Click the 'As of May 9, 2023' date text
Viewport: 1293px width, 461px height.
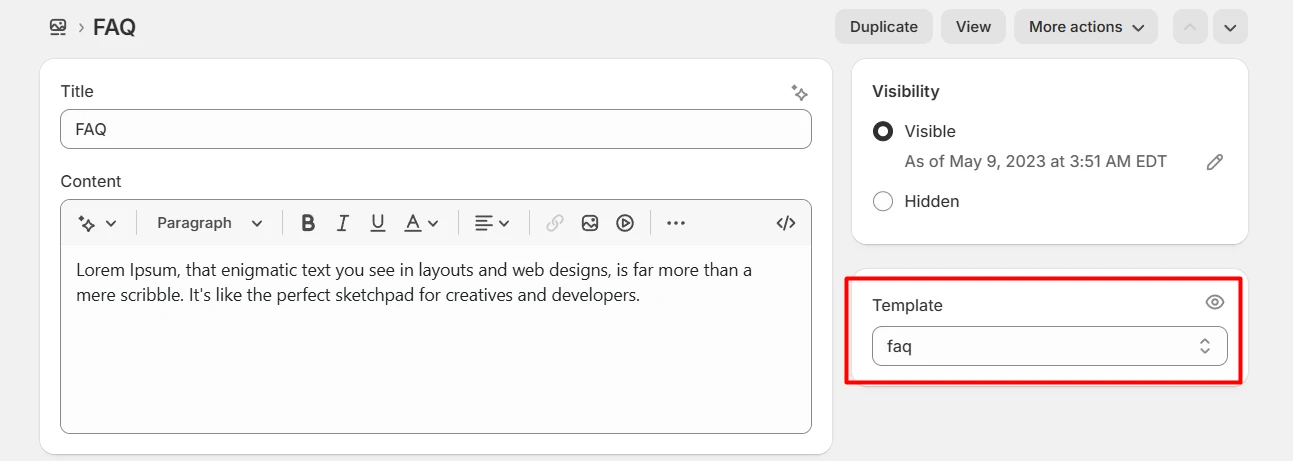click(1035, 162)
